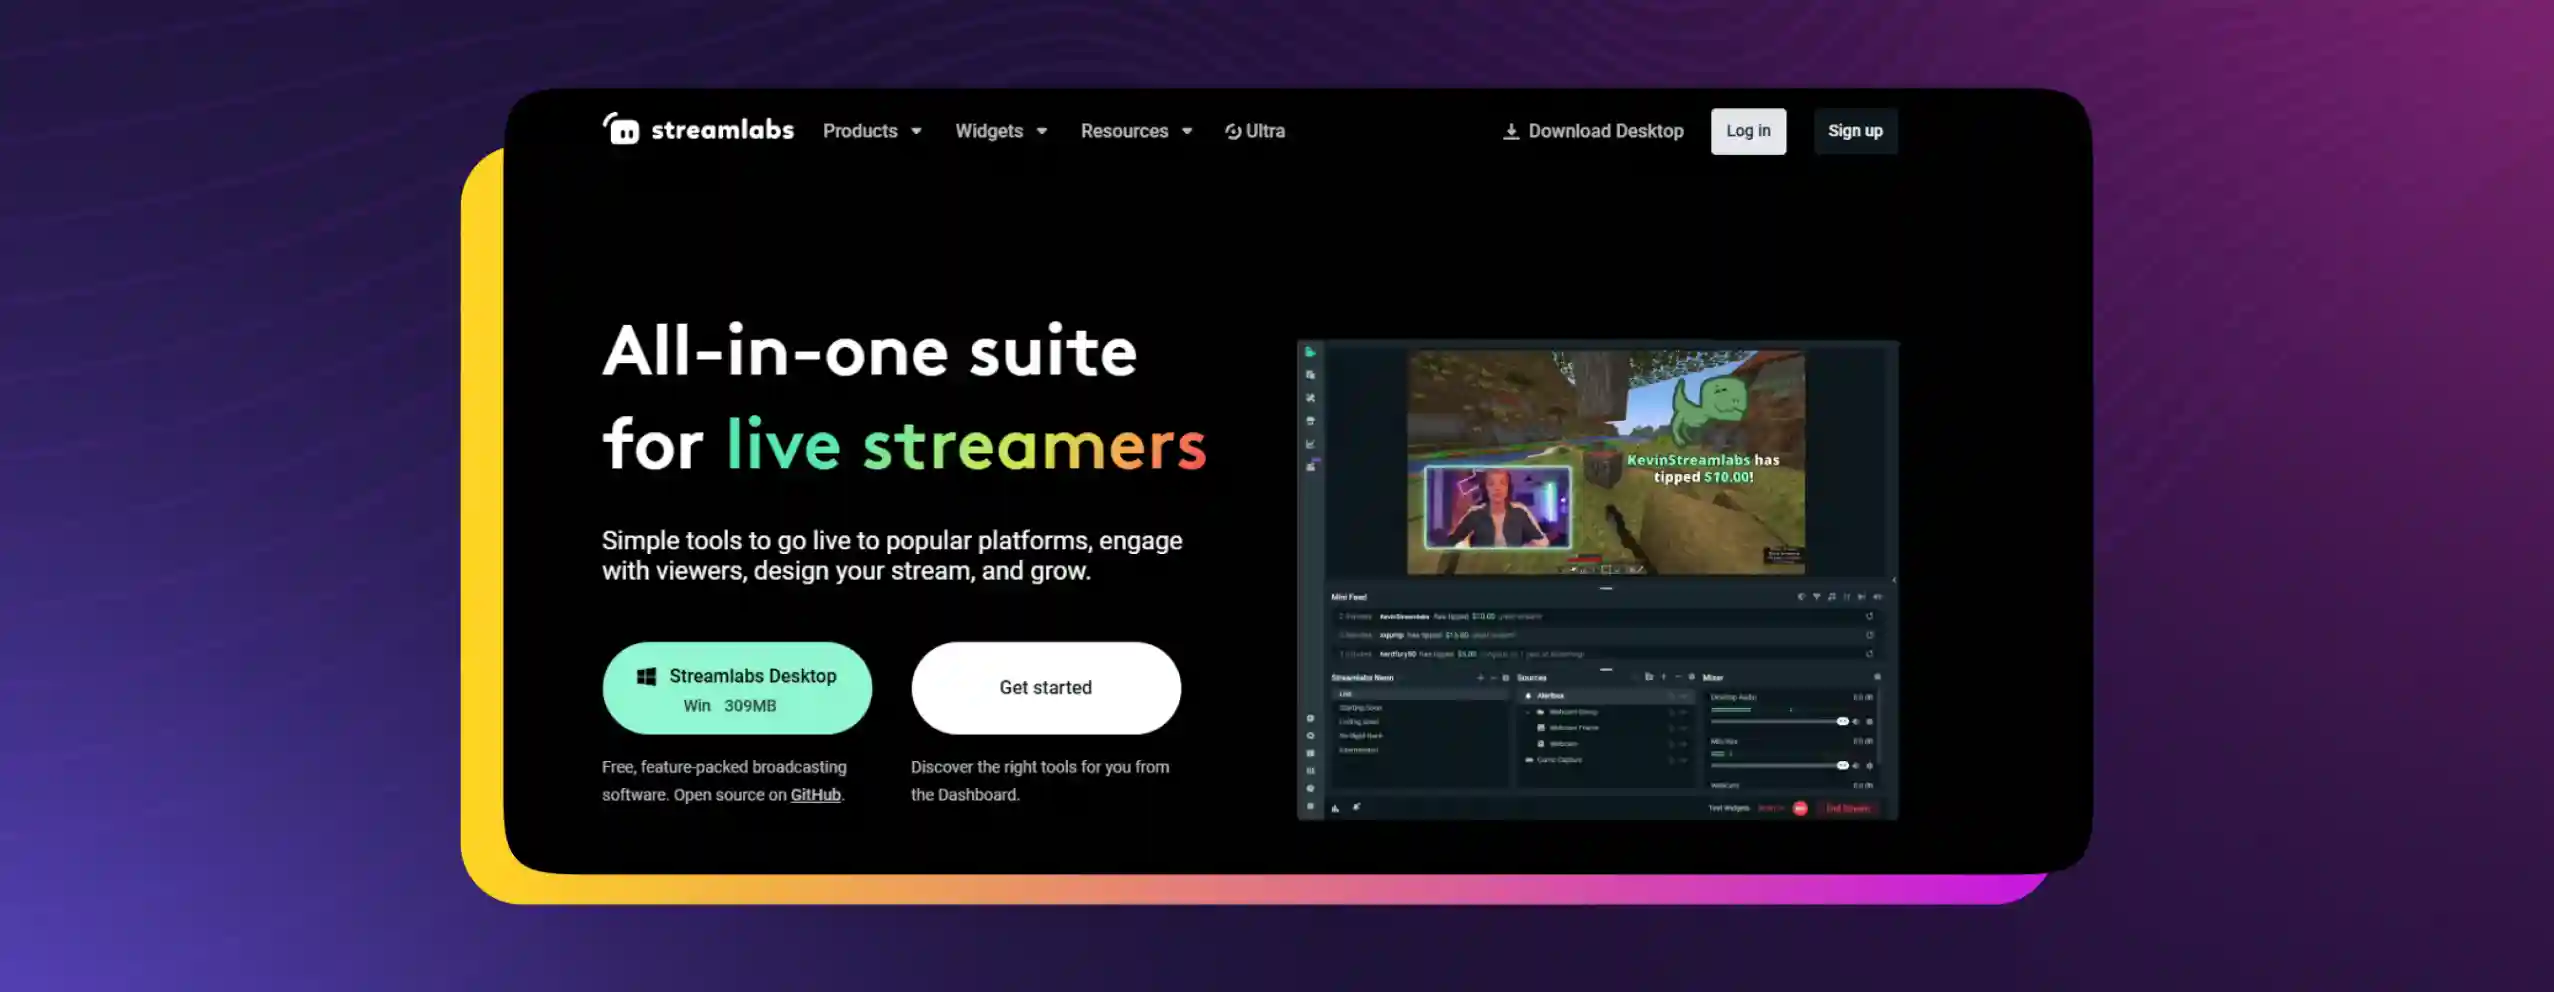Replay the nerdfury90 tip event
2554x992 pixels.
tap(1870, 654)
